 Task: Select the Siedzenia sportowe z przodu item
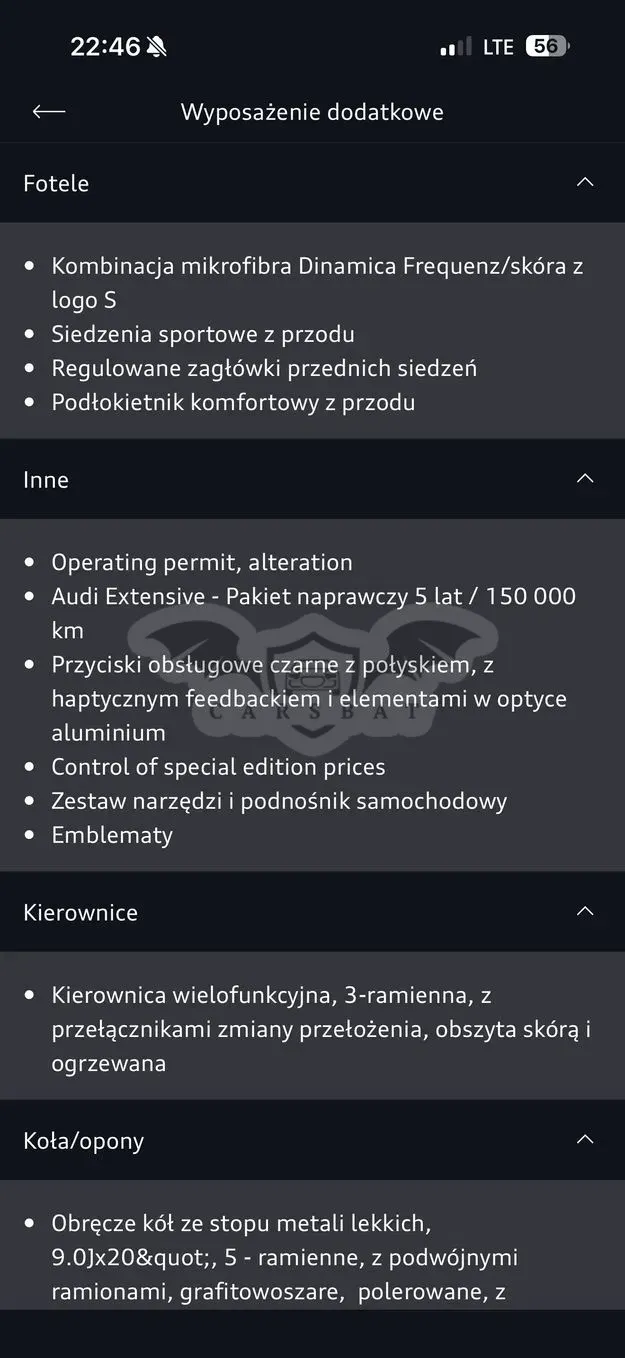pyautogui.click(x=203, y=334)
